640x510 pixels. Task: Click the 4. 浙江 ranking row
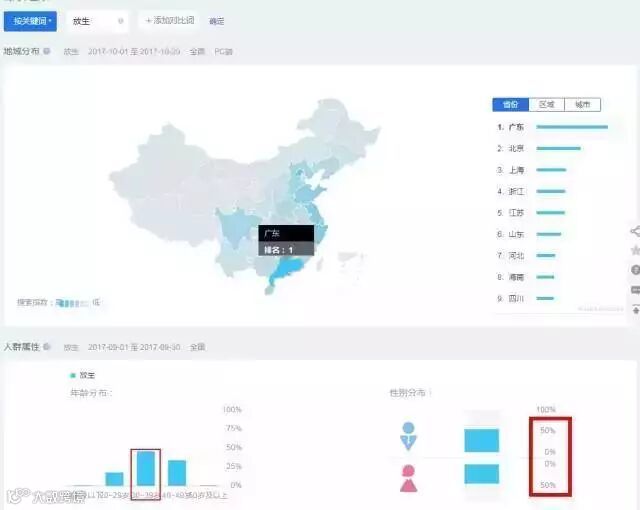pyautogui.click(x=553, y=191)
